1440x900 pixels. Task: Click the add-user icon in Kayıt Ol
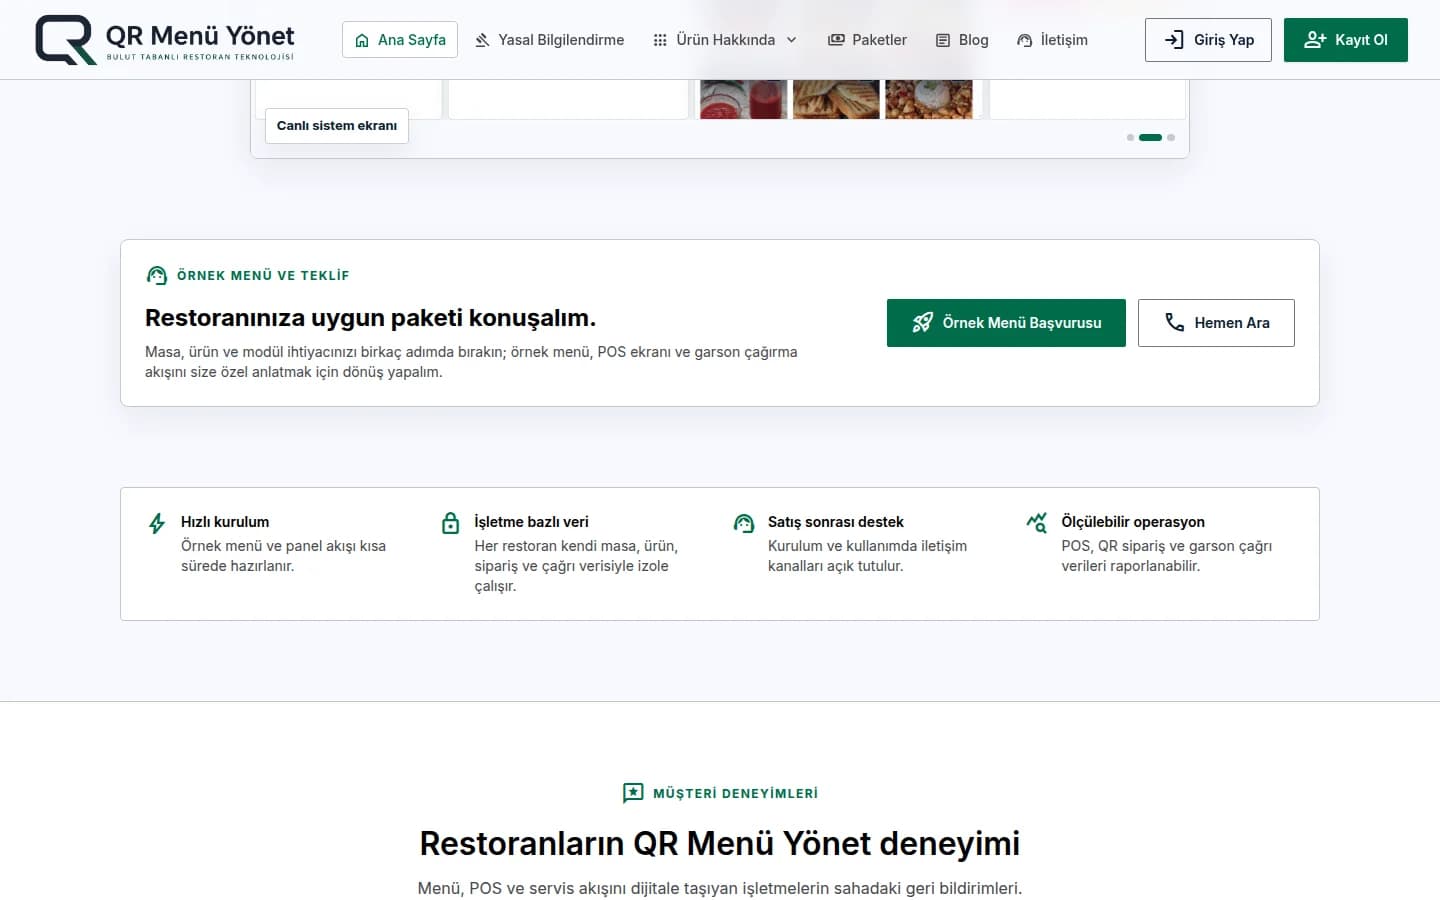[1315, 40]
